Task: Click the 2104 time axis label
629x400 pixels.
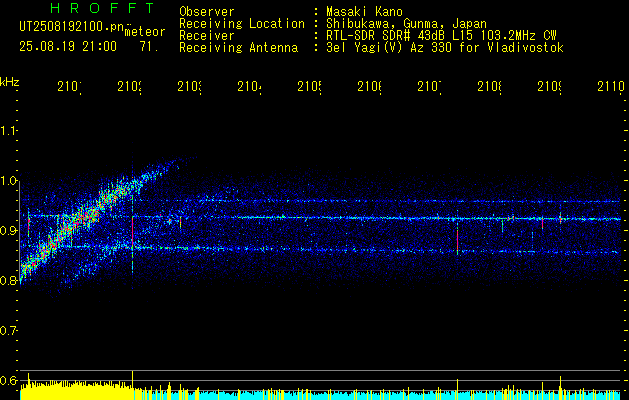Action: tap(250, 87)
